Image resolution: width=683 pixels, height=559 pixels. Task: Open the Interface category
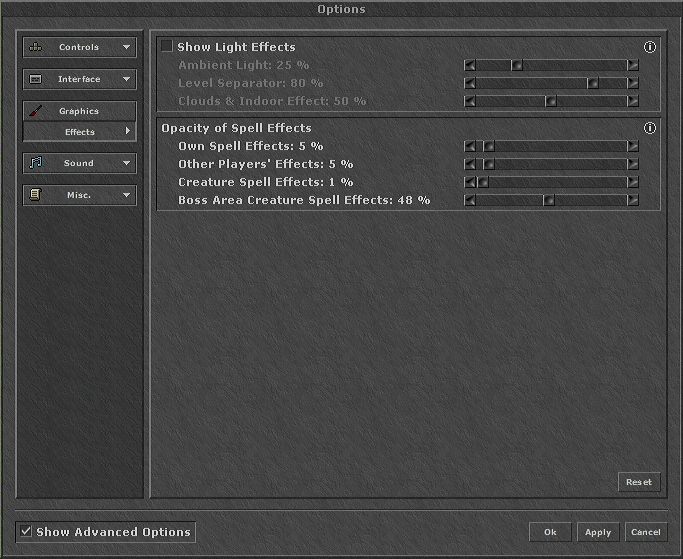pyautogui.click(x=79, y=79)
